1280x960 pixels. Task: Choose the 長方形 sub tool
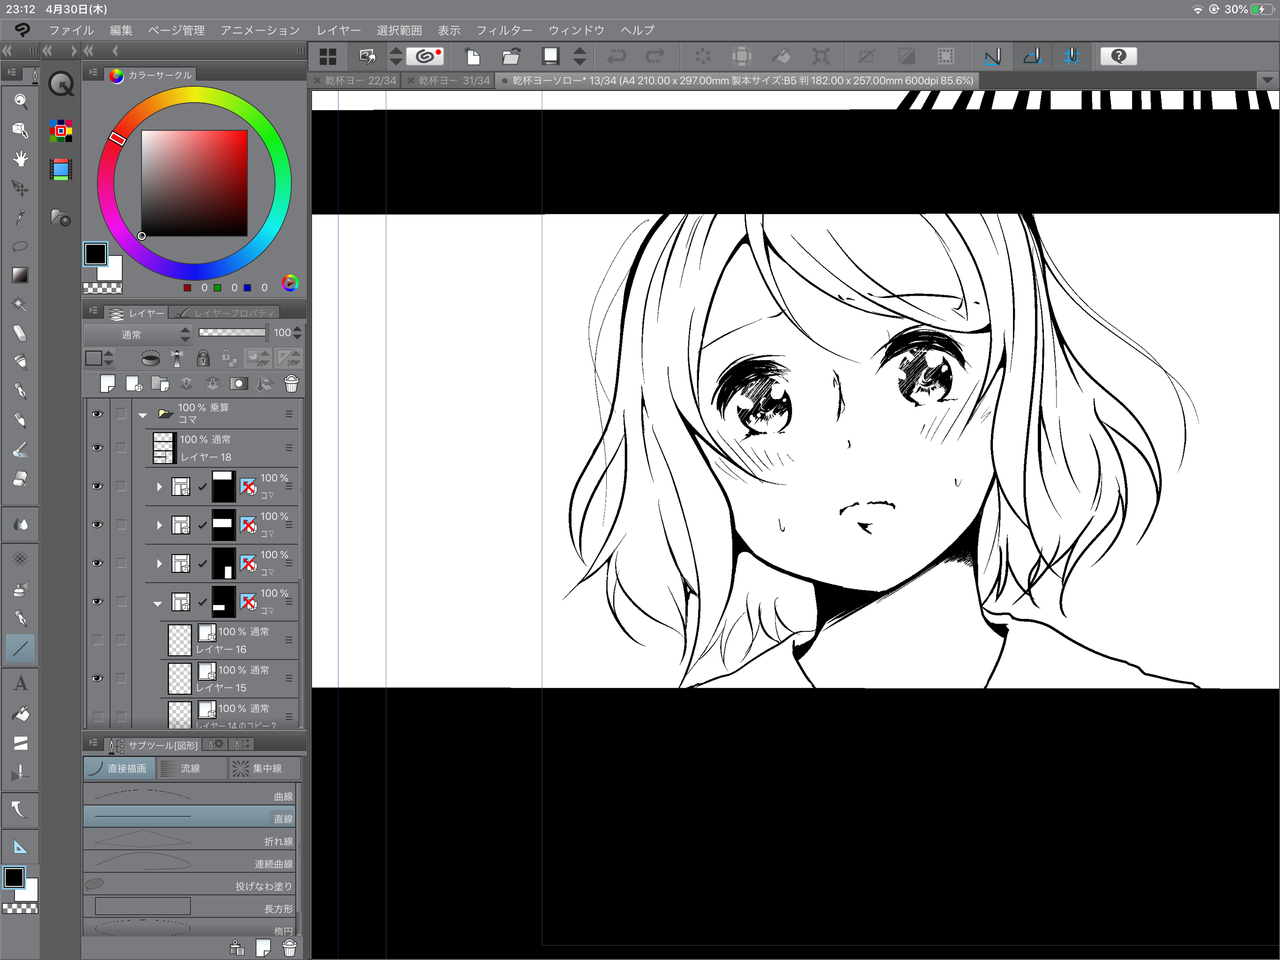tap(190, 907)
